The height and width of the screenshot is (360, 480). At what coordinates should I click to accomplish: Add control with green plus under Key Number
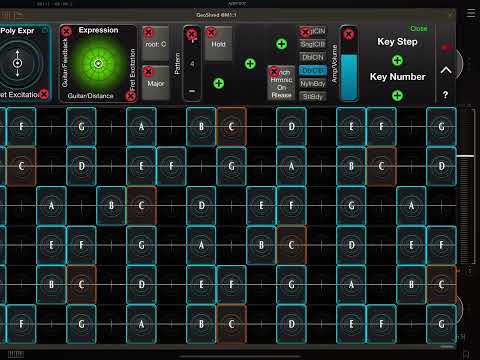[397, 96]
